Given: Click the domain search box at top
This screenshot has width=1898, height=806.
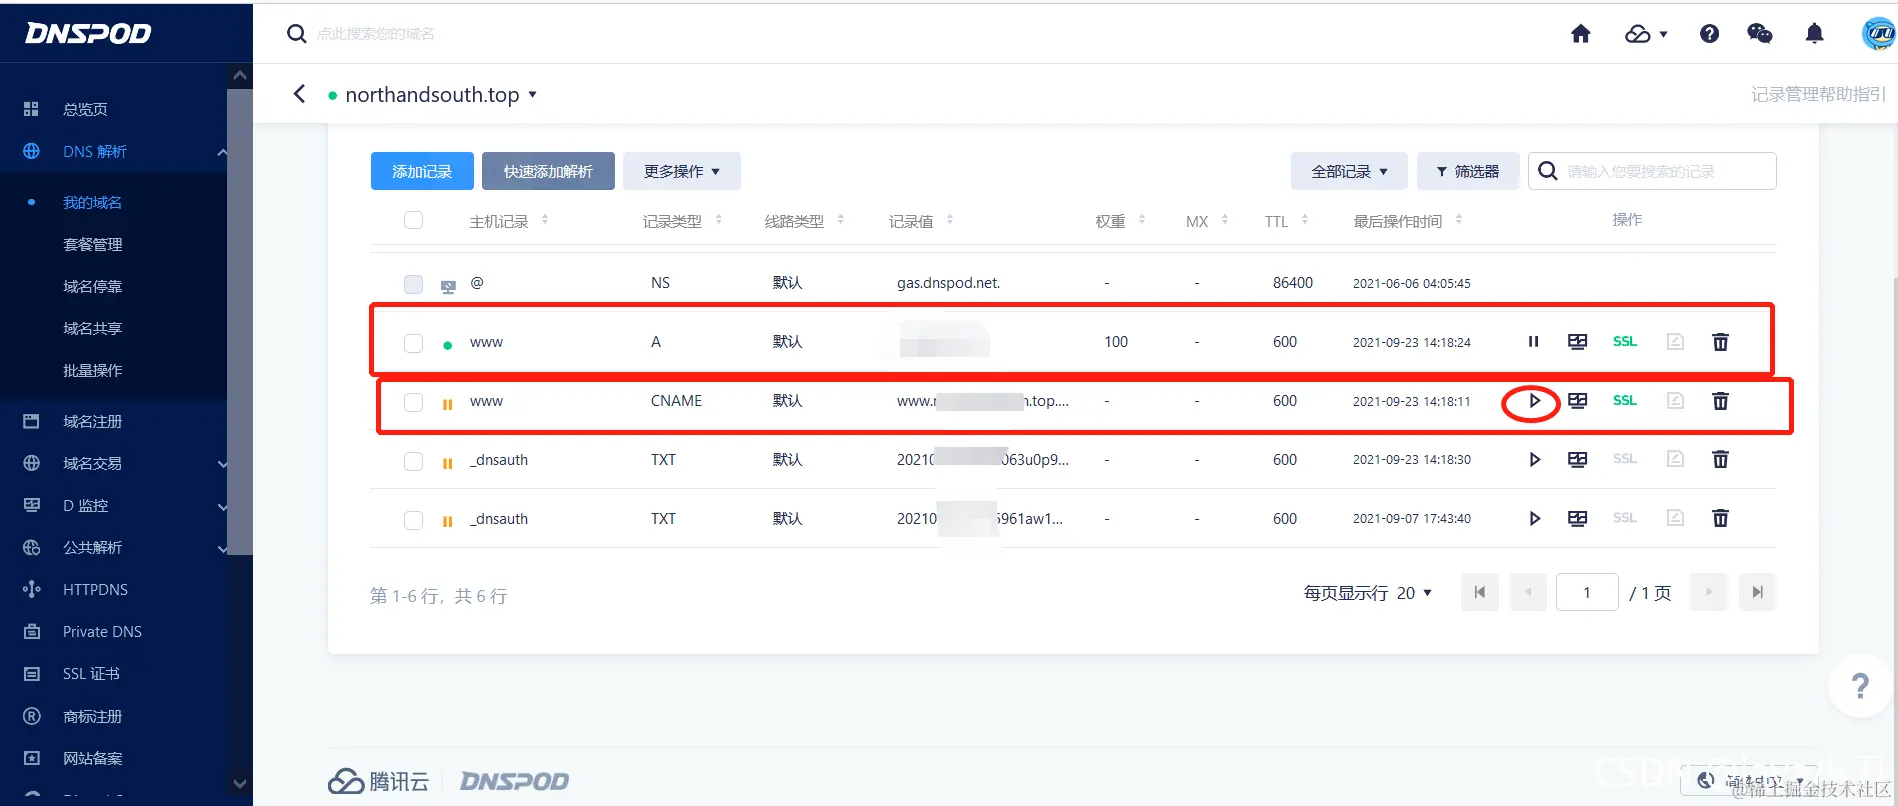Looking at the screenshot, I should 376,34.
